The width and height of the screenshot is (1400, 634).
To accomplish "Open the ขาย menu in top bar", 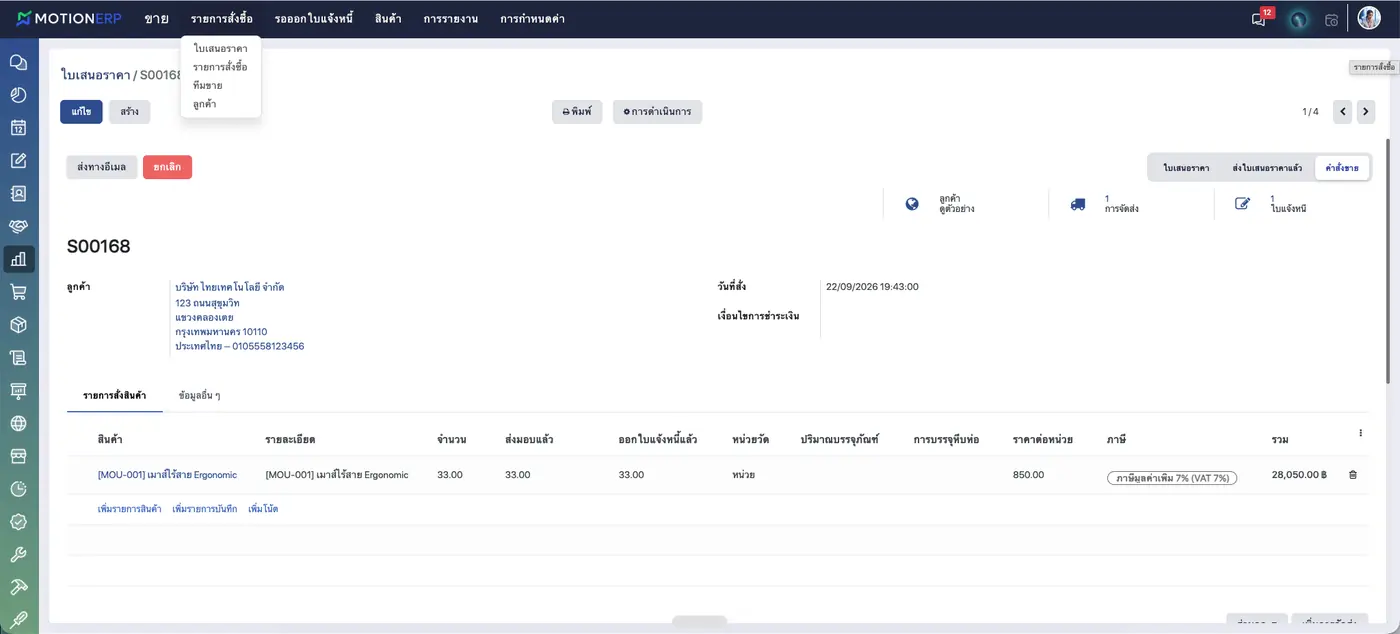I will tap(156, 19).
